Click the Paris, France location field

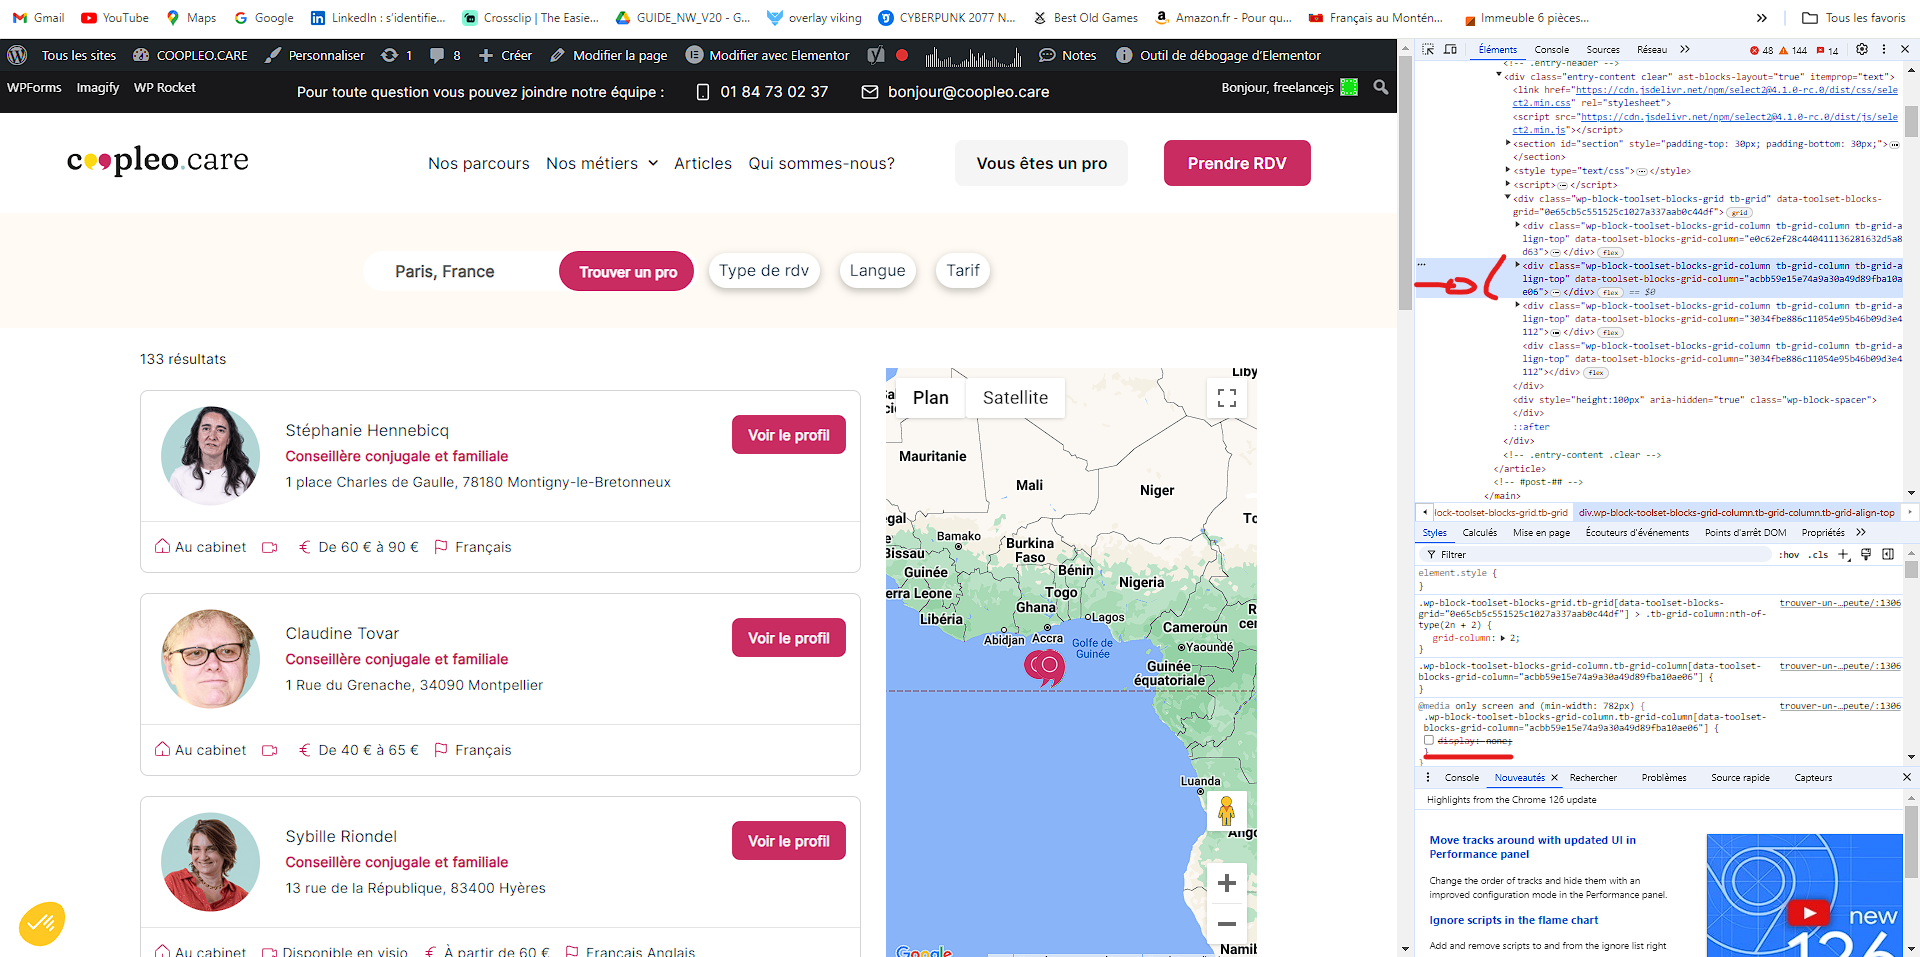(x=460, y=271)
